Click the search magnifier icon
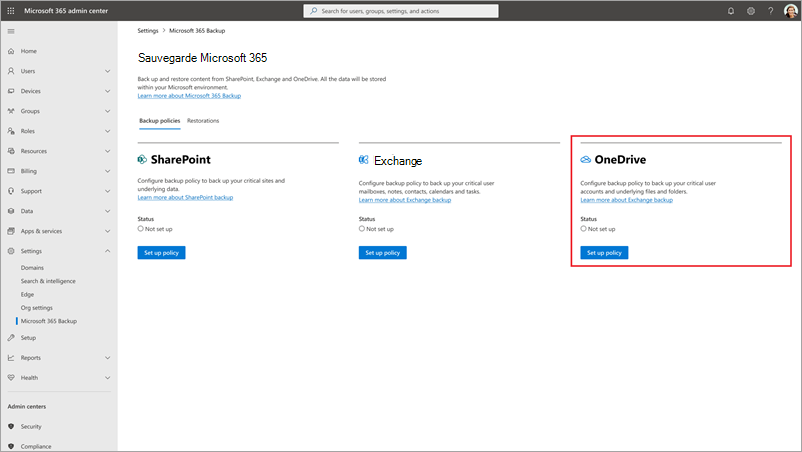The height and width of the screenshot is (452, 802). 314,11
